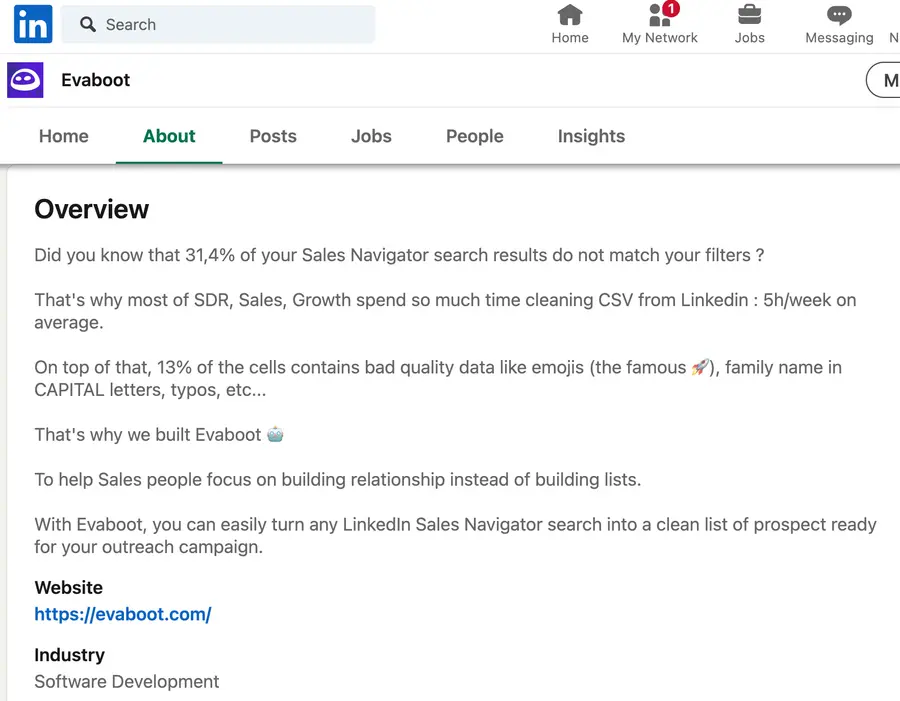Select the My Network label in the navigation
Screen dimensions: 900x701
coord(660,37)
